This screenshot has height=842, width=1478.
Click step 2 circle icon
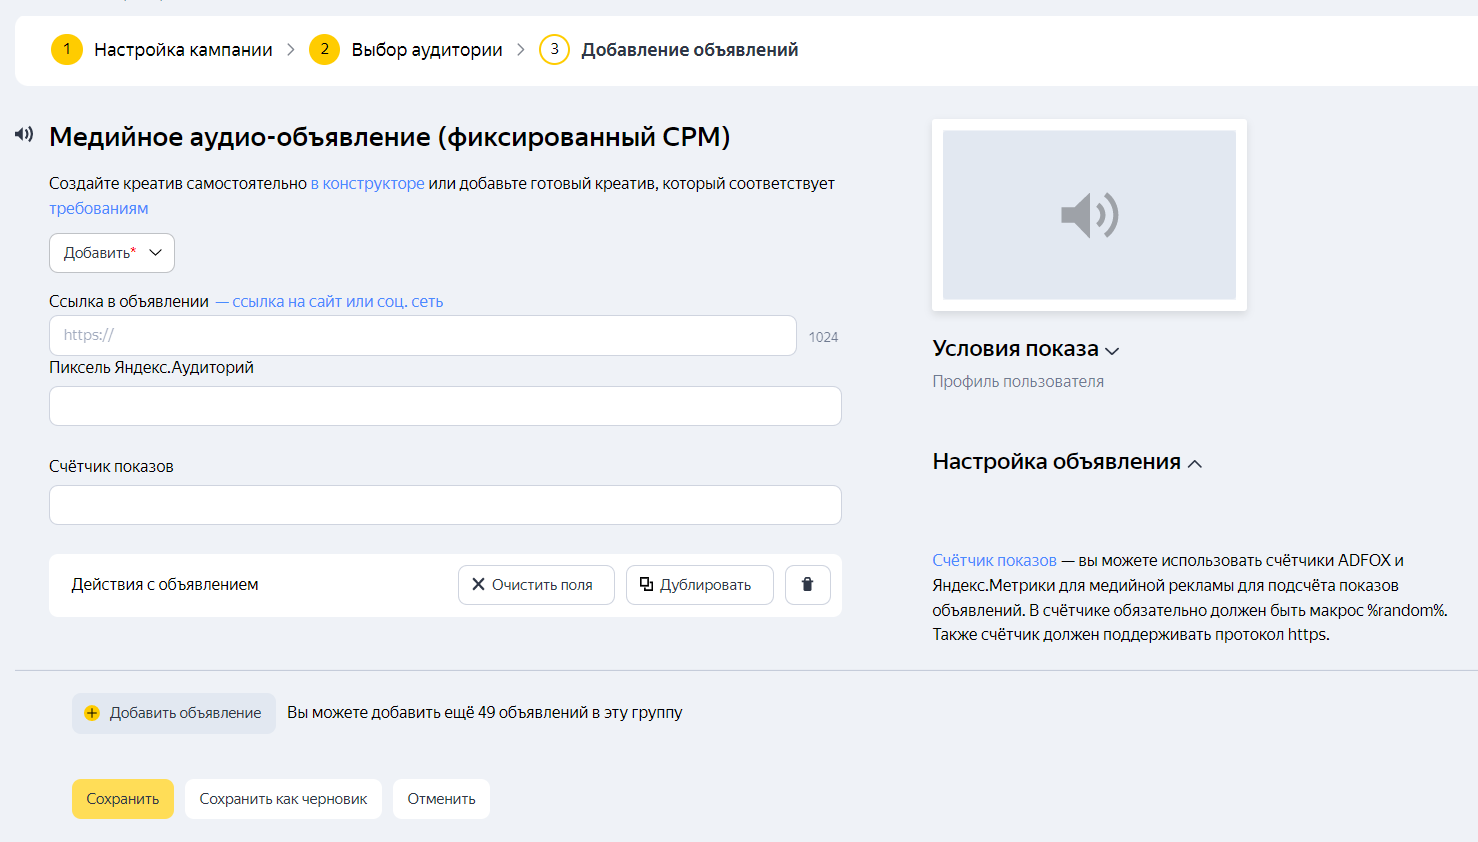324,49
